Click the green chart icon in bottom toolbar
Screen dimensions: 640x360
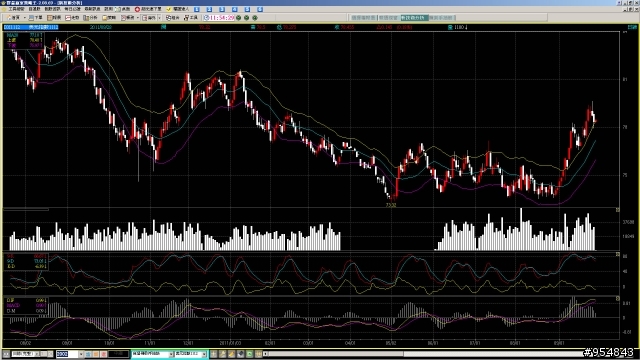click(249, 354)
